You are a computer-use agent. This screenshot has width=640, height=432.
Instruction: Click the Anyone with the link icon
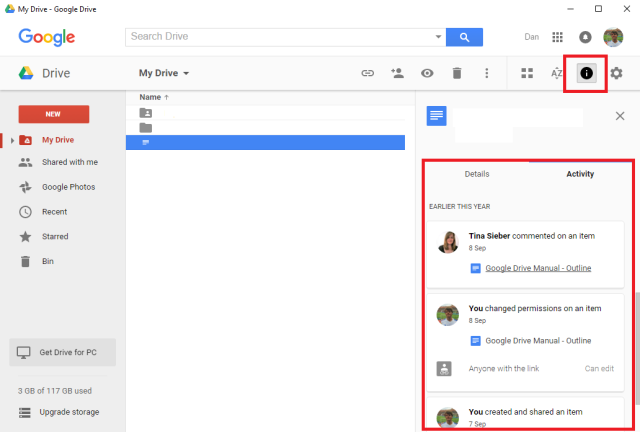pyautogui.click(x=444, y=369)
